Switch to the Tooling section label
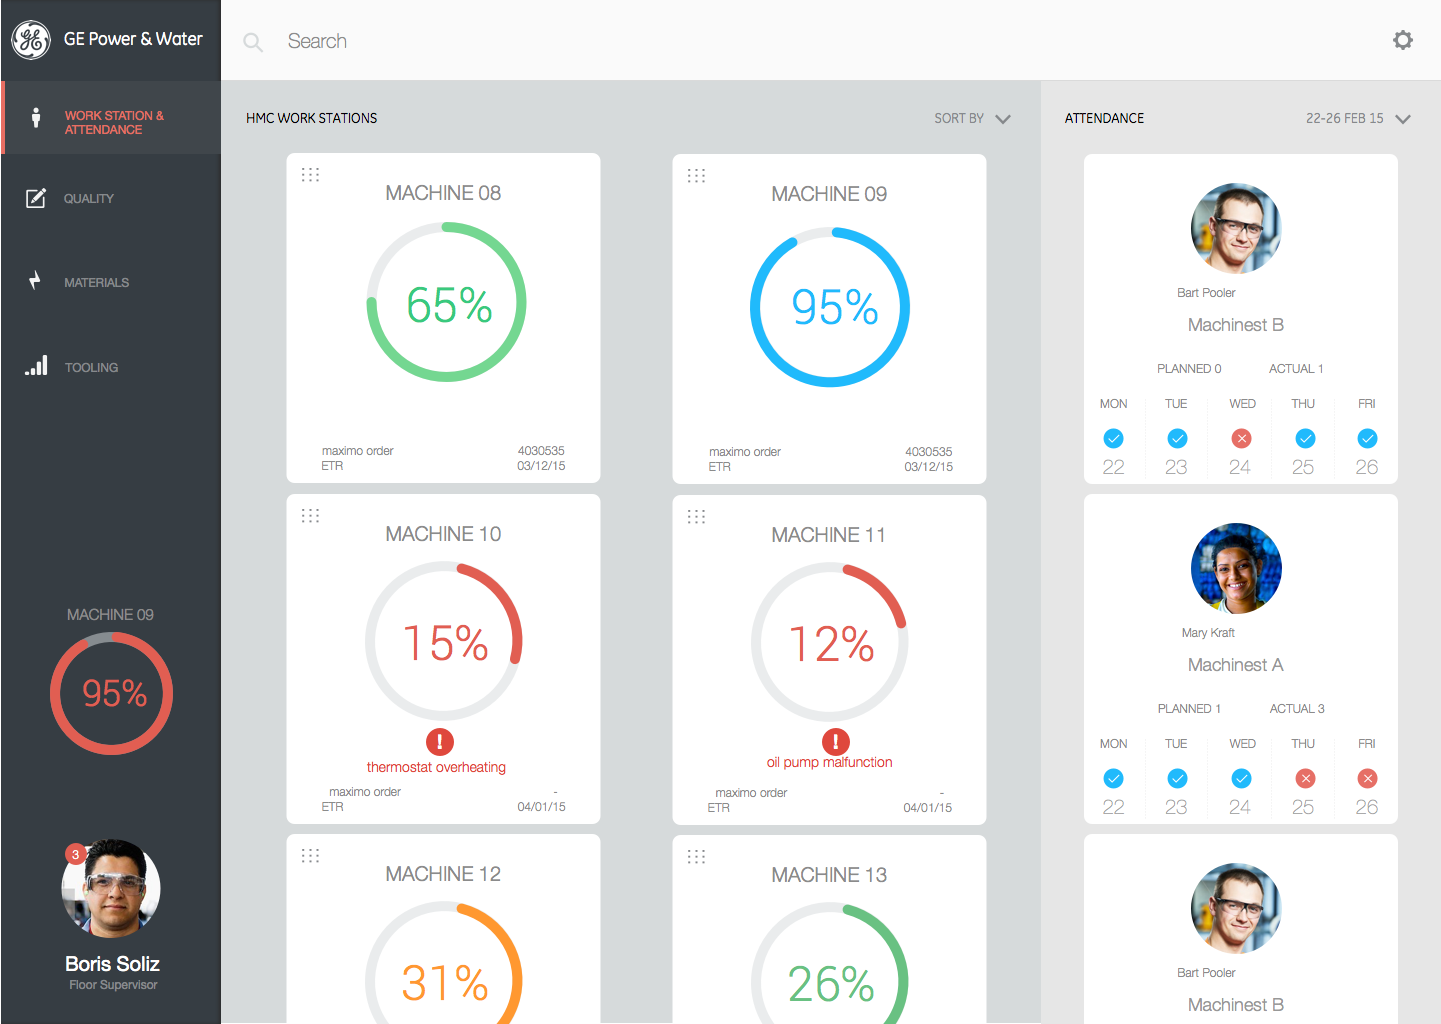The image size is (1441, 1024). [91, 368]
